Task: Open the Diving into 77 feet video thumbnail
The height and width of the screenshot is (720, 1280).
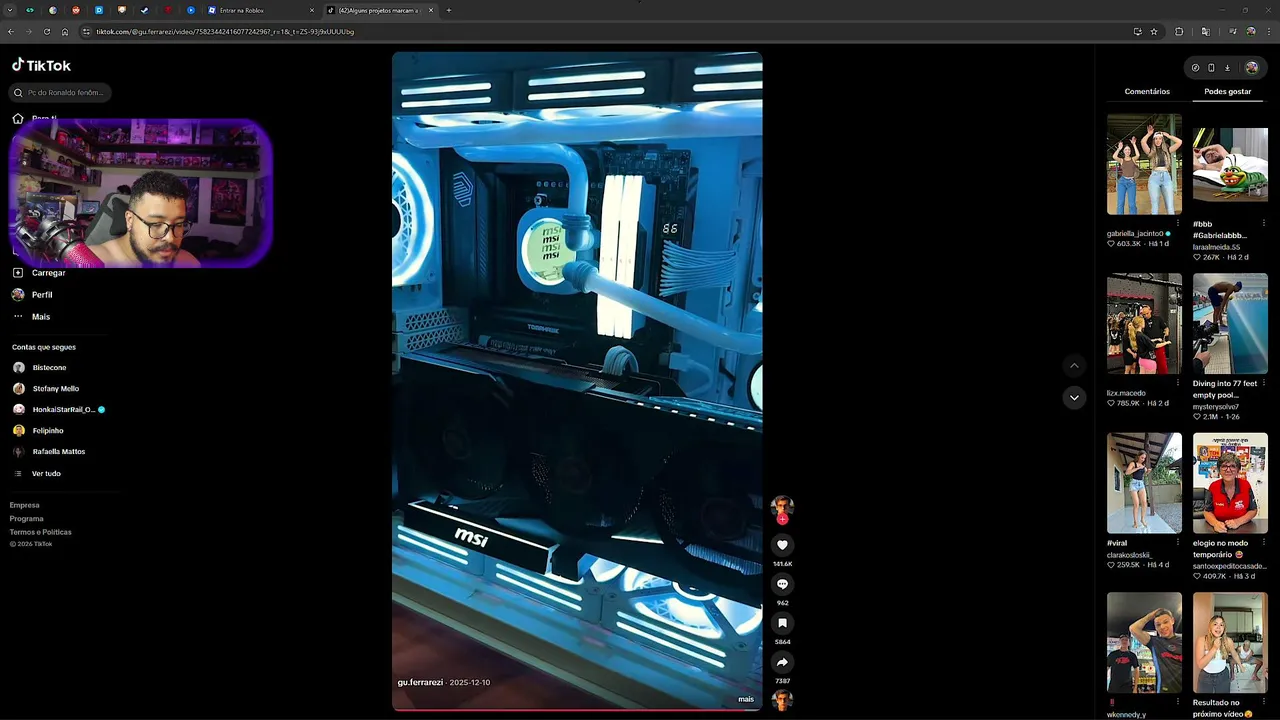Action: tap(1230, 324)
